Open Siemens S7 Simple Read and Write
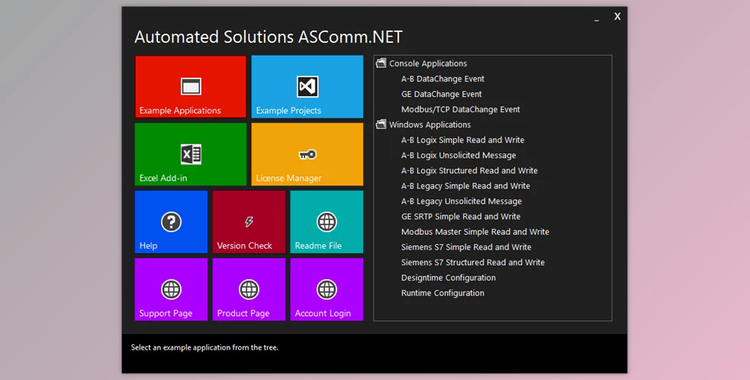Viewport: 750px width, 380px height. tap(466, 247)
